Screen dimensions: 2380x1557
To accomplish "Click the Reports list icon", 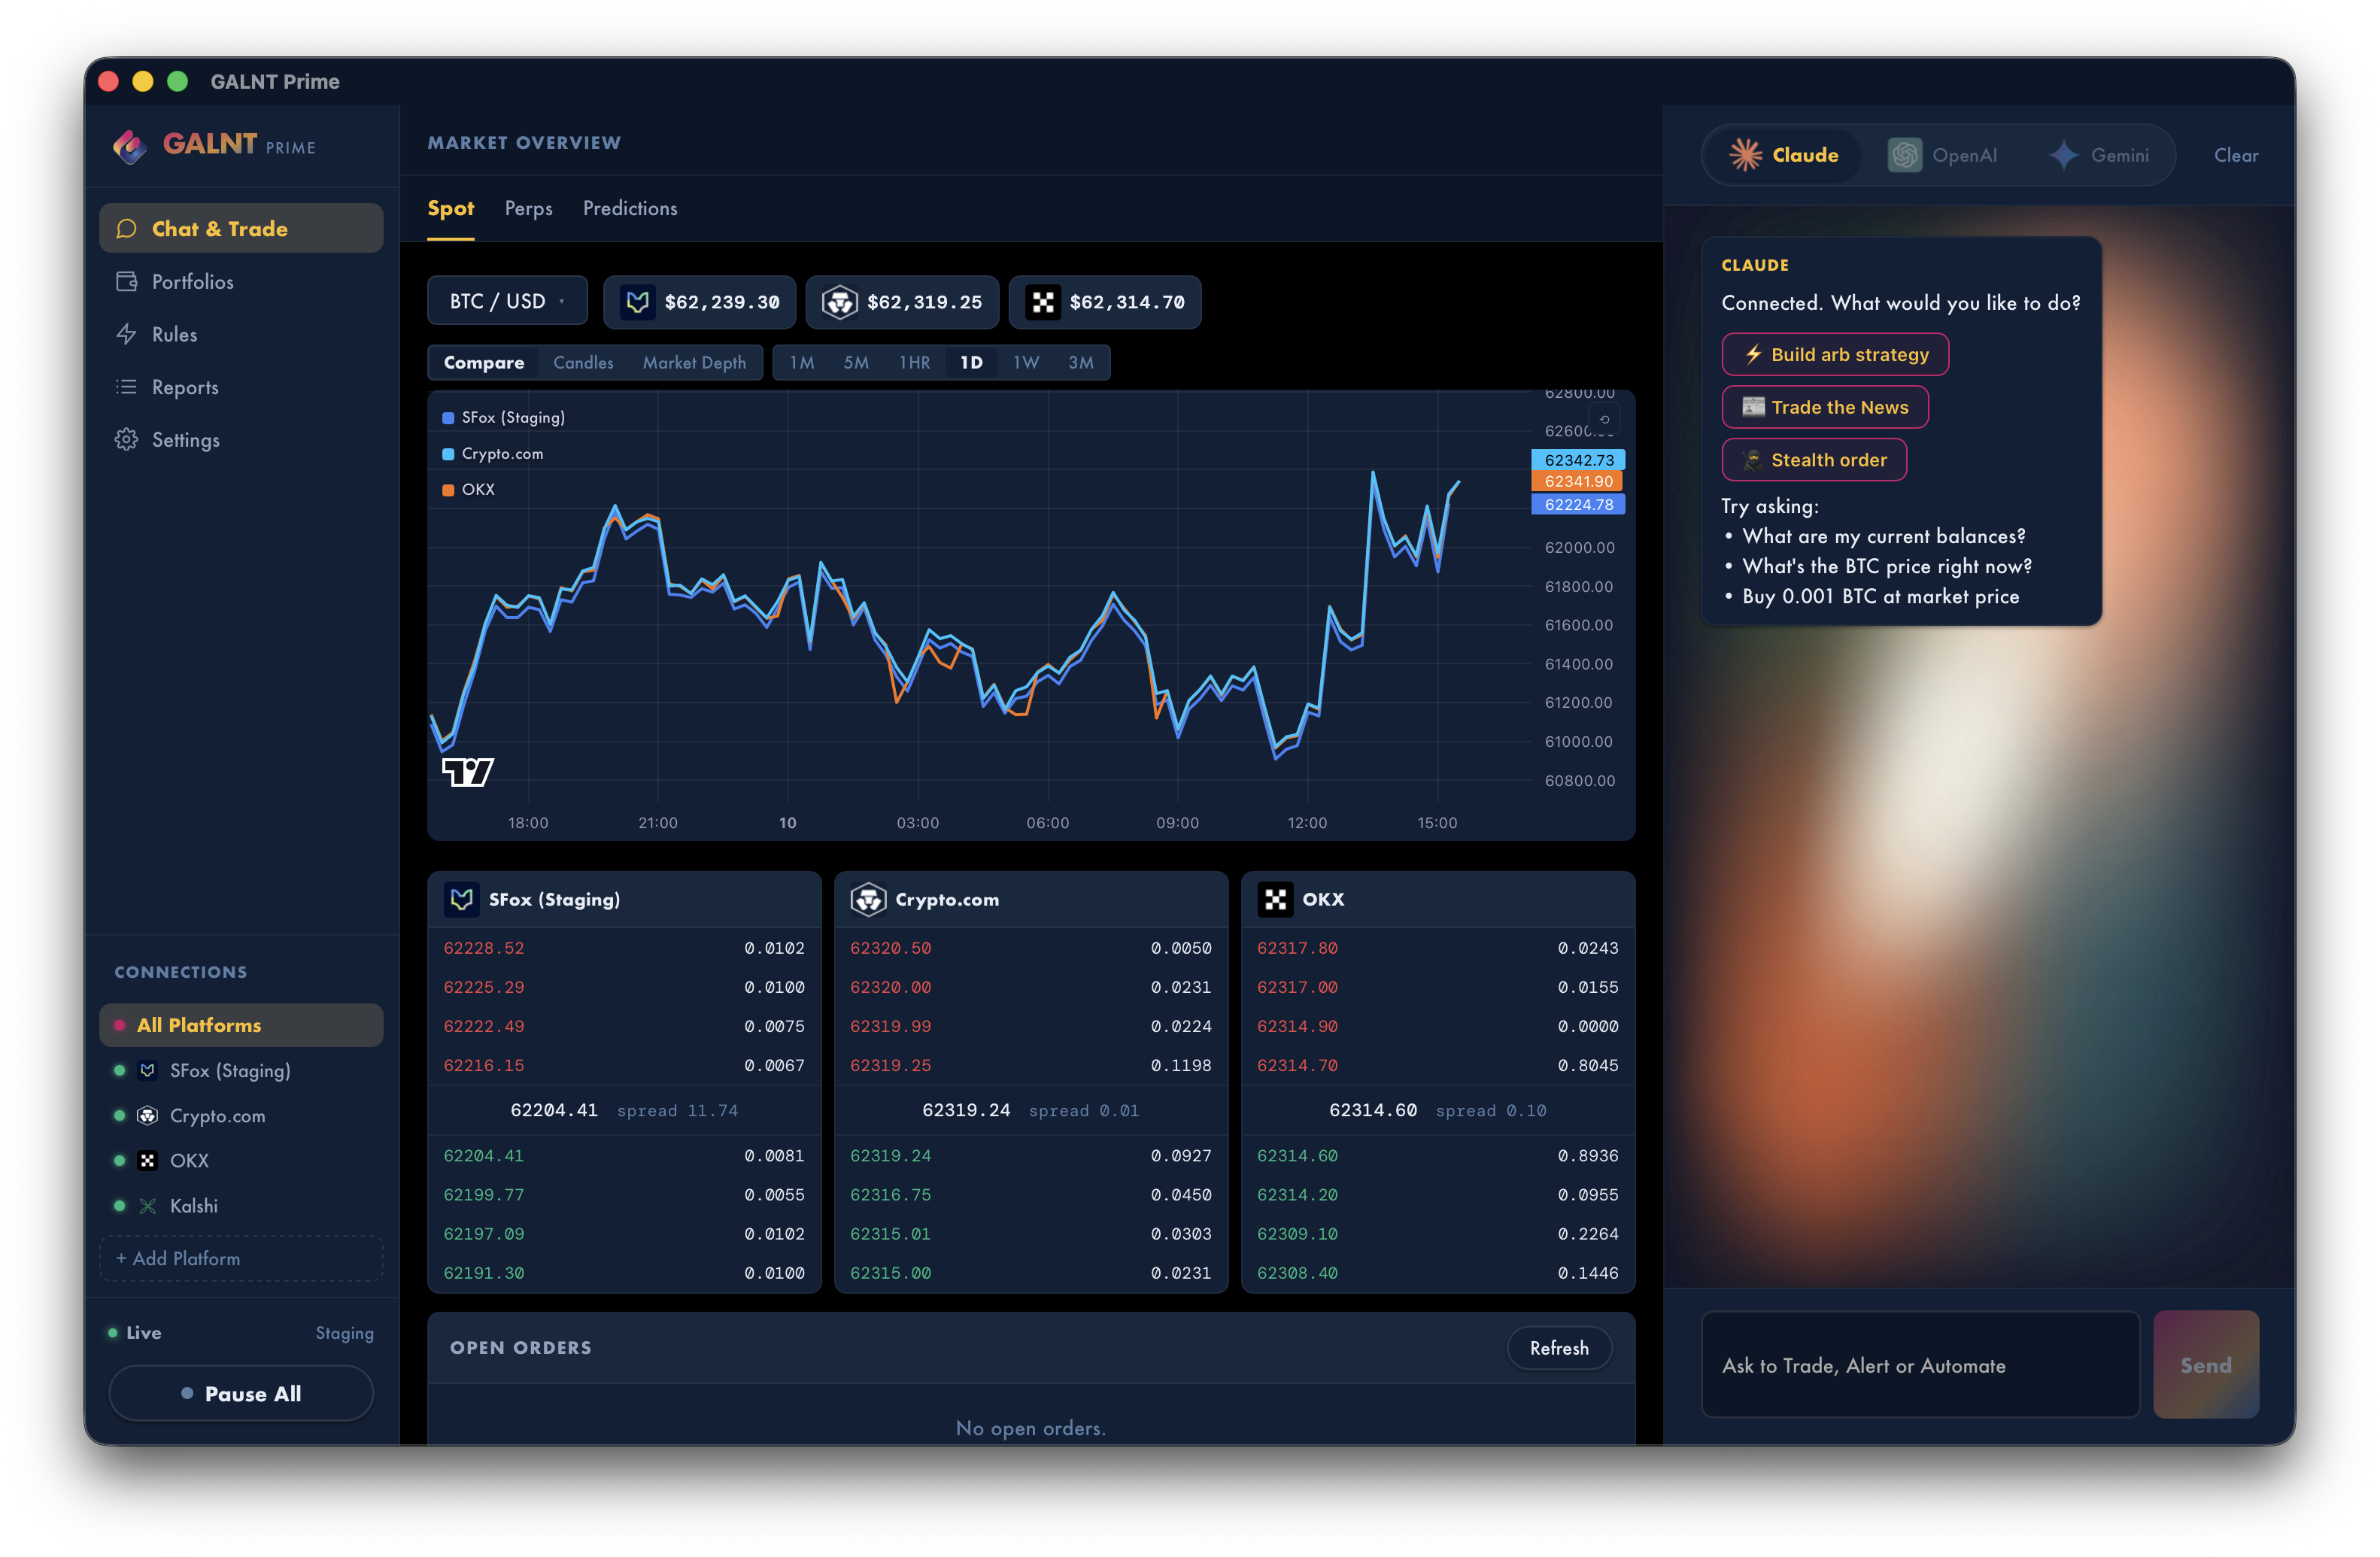I will [x=126, y=387].
